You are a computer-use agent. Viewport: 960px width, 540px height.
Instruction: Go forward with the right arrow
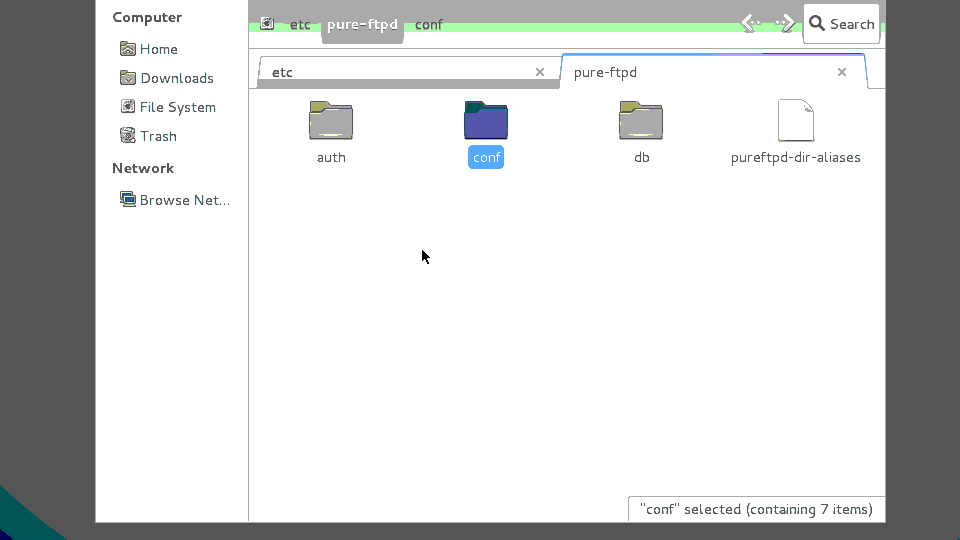click(x=784, y=24)
